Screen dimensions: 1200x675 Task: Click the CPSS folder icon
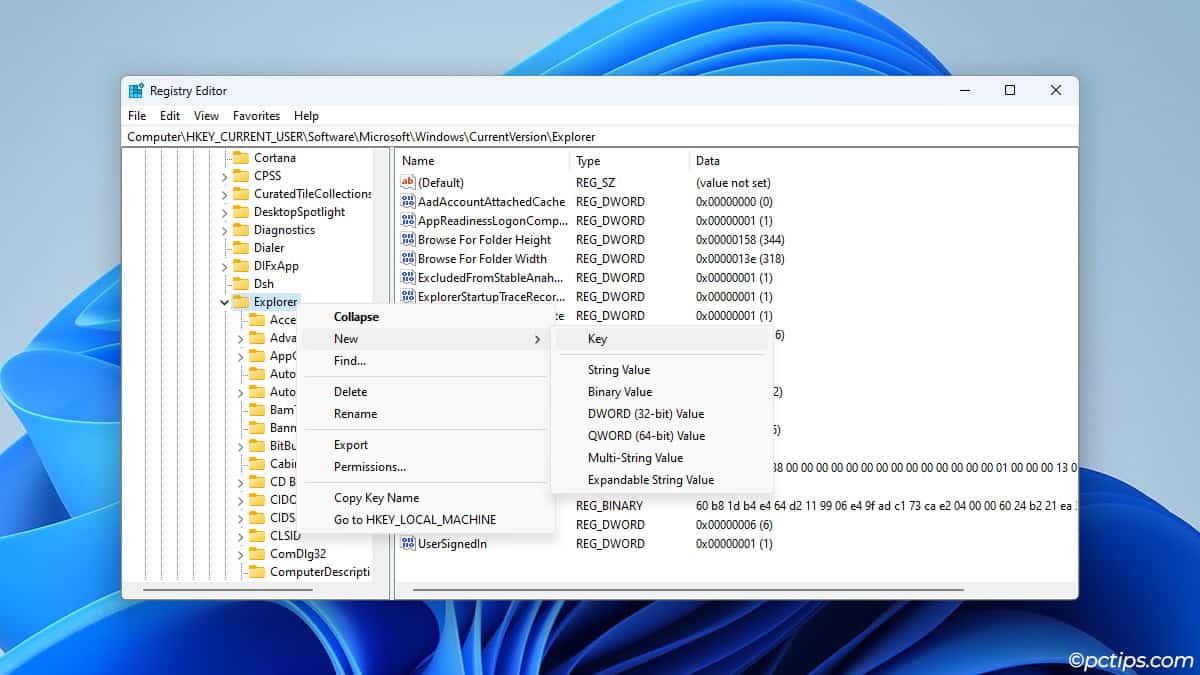click(x=240, y=175)
